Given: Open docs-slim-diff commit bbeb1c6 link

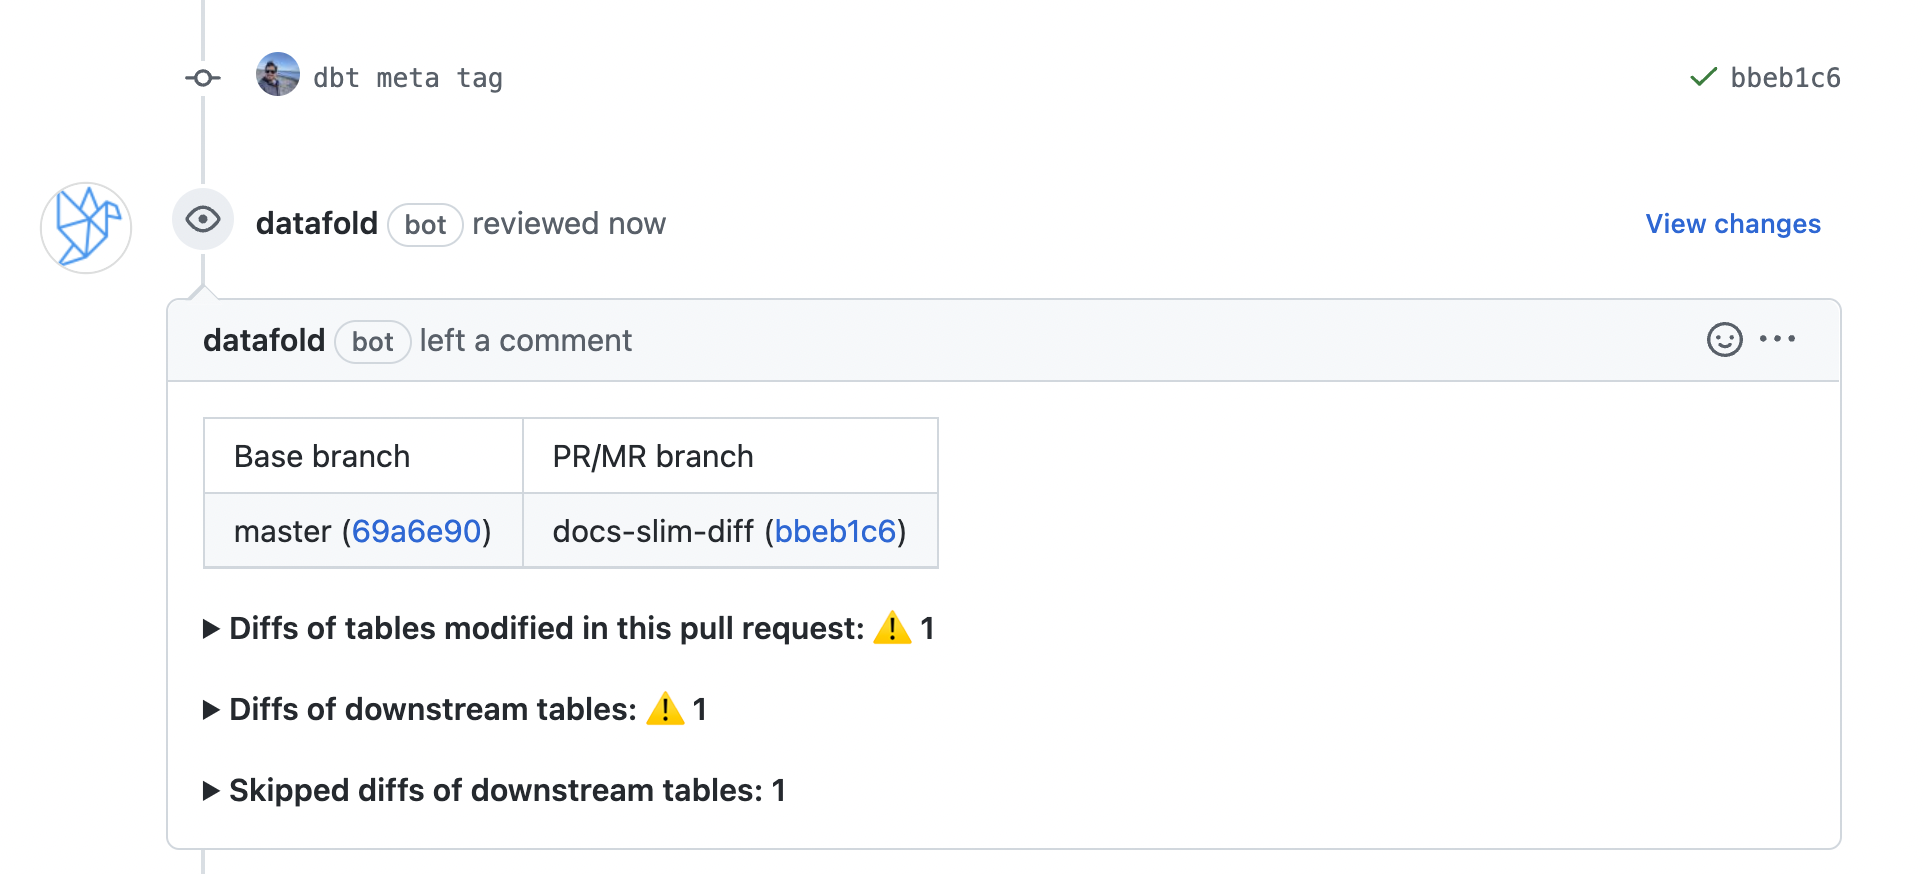Looking at the screenshot, I should coord(835,531).
